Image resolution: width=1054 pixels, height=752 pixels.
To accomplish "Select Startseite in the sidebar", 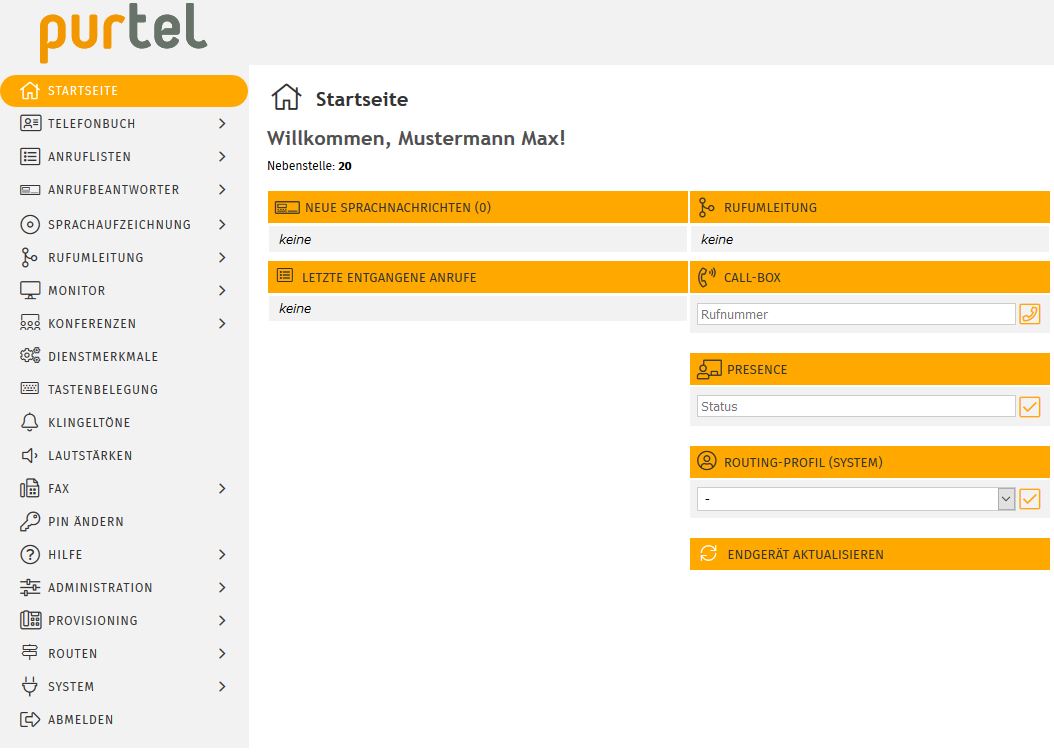I will click(83, 90).
